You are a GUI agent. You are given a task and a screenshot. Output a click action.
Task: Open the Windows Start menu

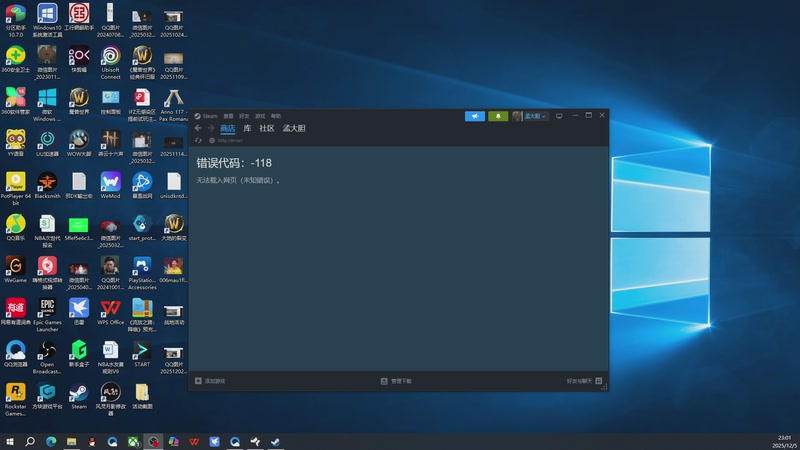[x=10, y=441]
